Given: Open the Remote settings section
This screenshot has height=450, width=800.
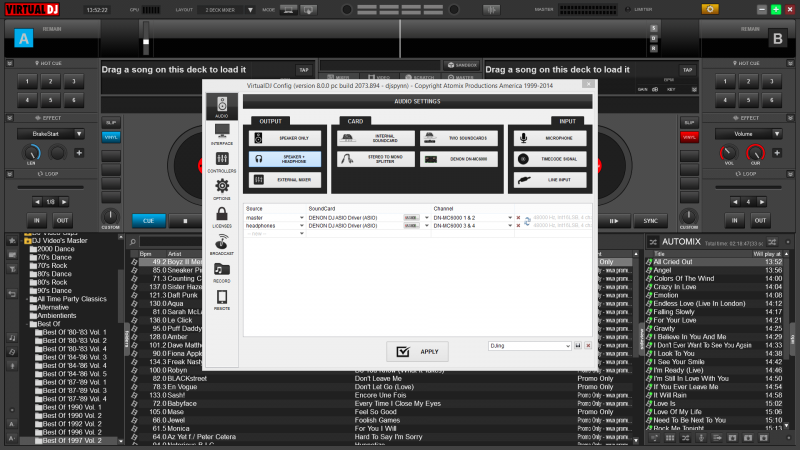Looking at the screenshot, I should tap(221, 299).
